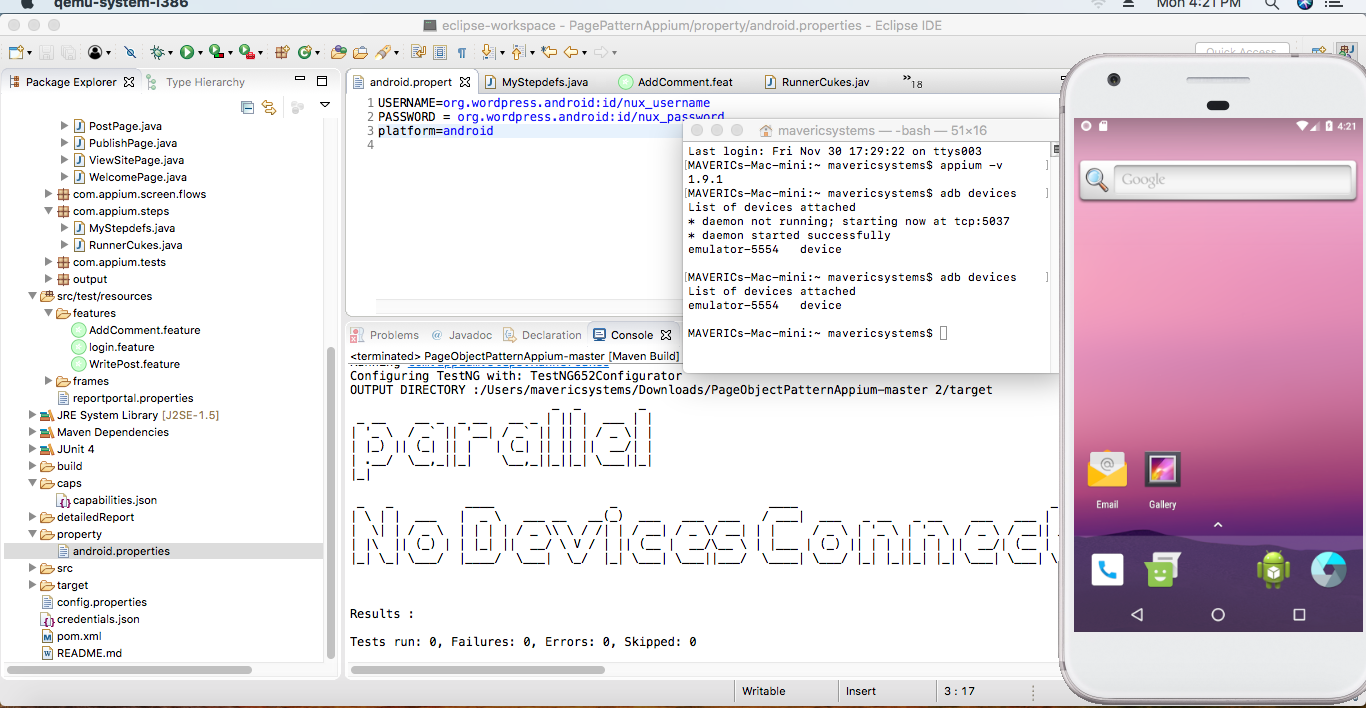This screenshot has width=1366, height=708.
Task: Close the android.properties editor tab
Action: 465,82
